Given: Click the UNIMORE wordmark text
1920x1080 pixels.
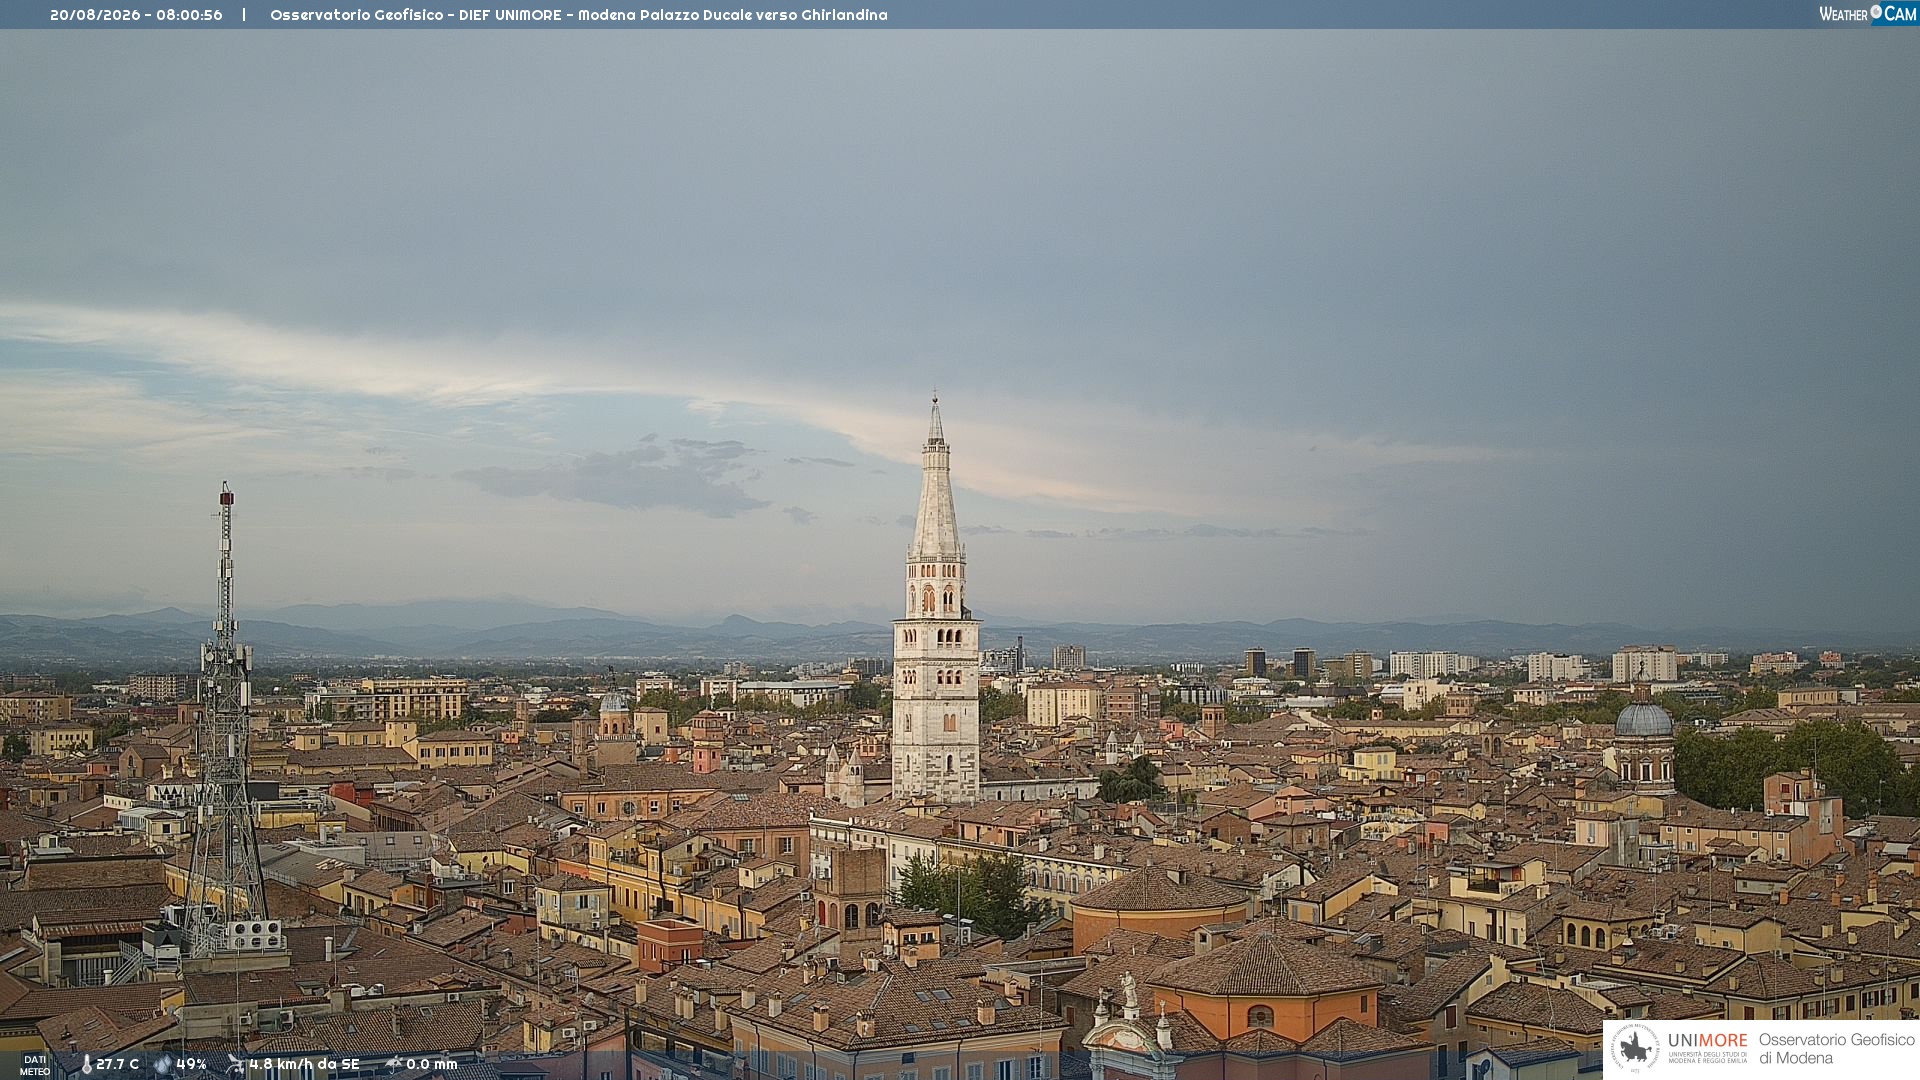Looking at the screenshot, I should [x=1707, y=1041].
